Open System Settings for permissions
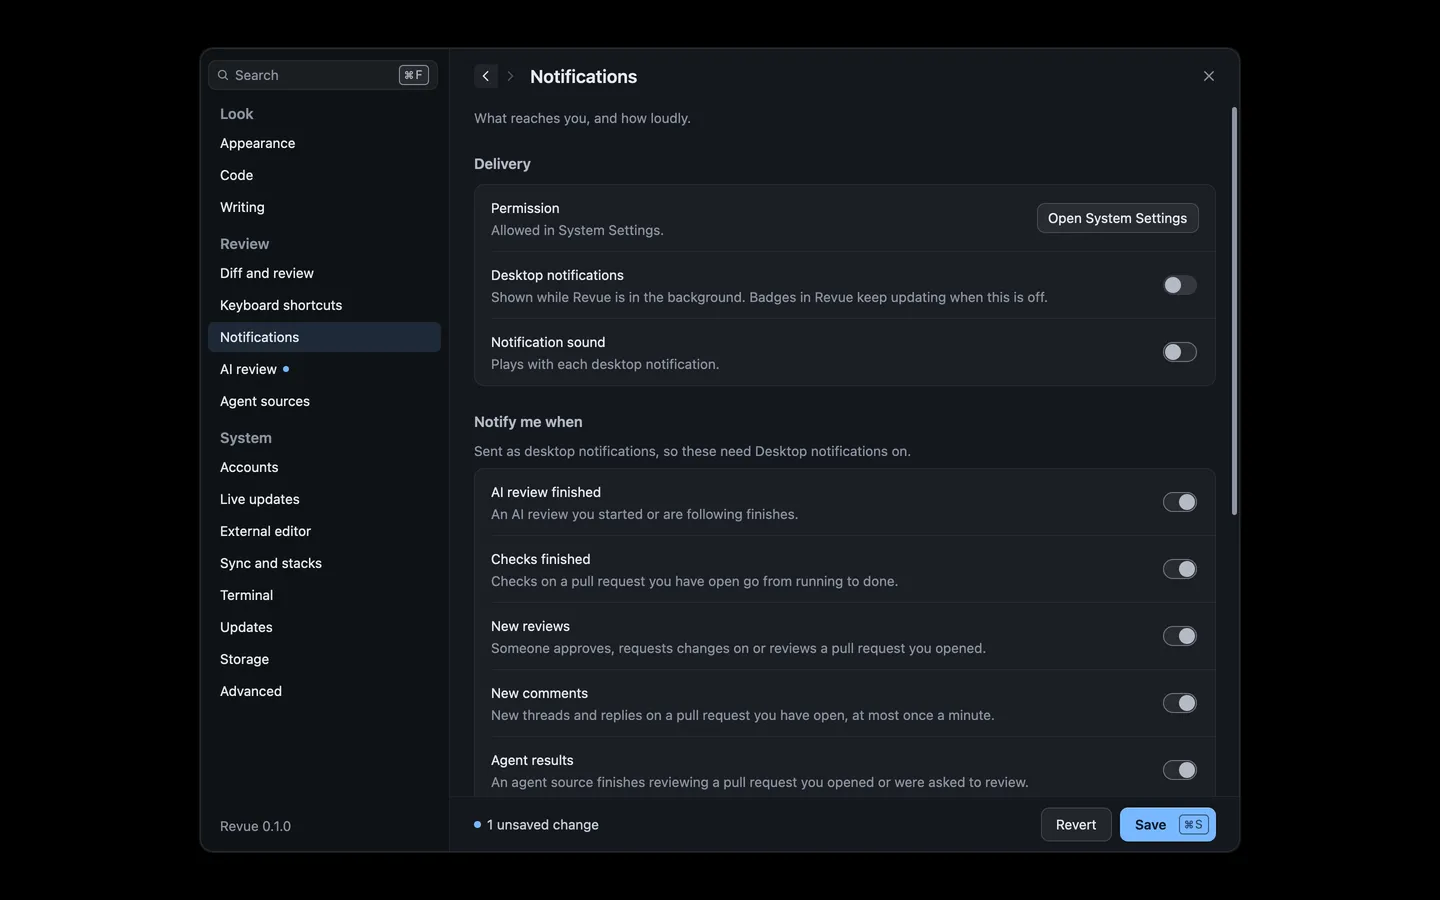Image resolution: width=1440 pixels, height=900 pixels. [1117, 218]
